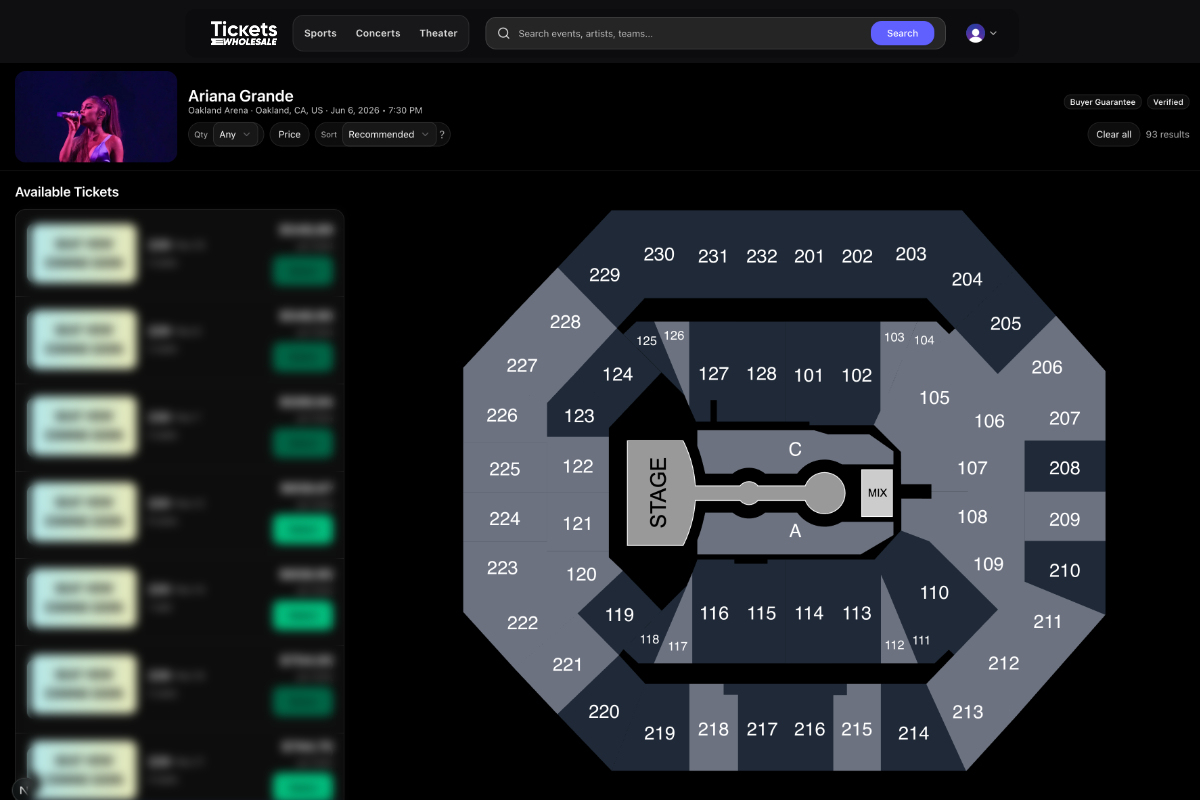Click the Clear all button

click(1113, 134)
